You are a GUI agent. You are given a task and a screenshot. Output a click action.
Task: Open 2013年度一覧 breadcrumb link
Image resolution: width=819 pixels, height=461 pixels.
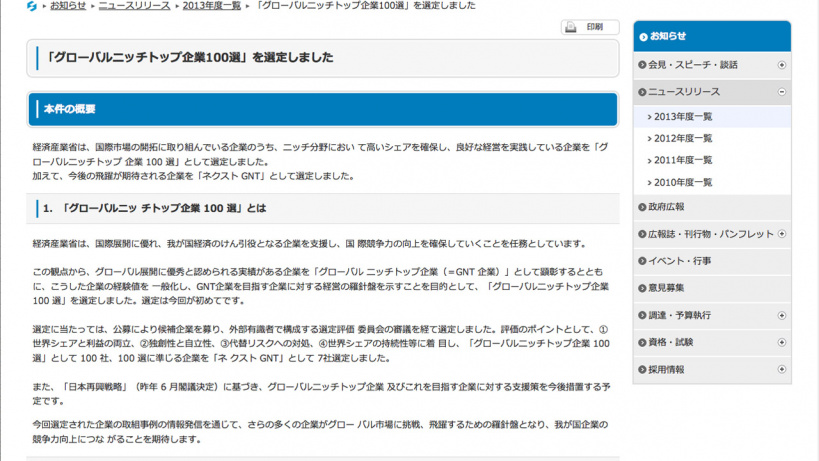tap(213, 6)
